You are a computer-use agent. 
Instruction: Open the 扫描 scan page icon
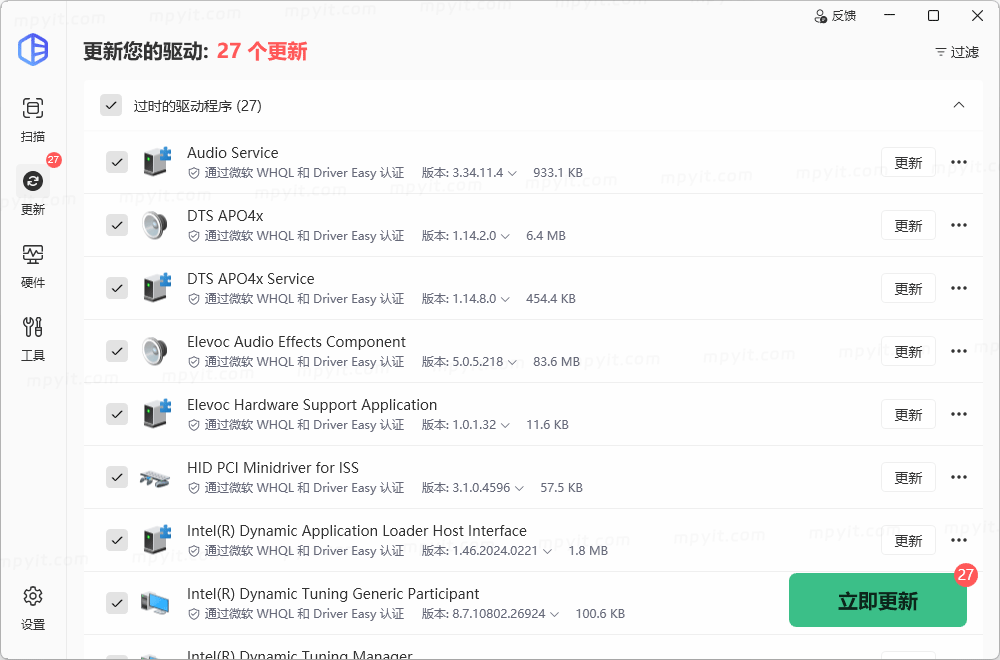(x=33, y=108)
